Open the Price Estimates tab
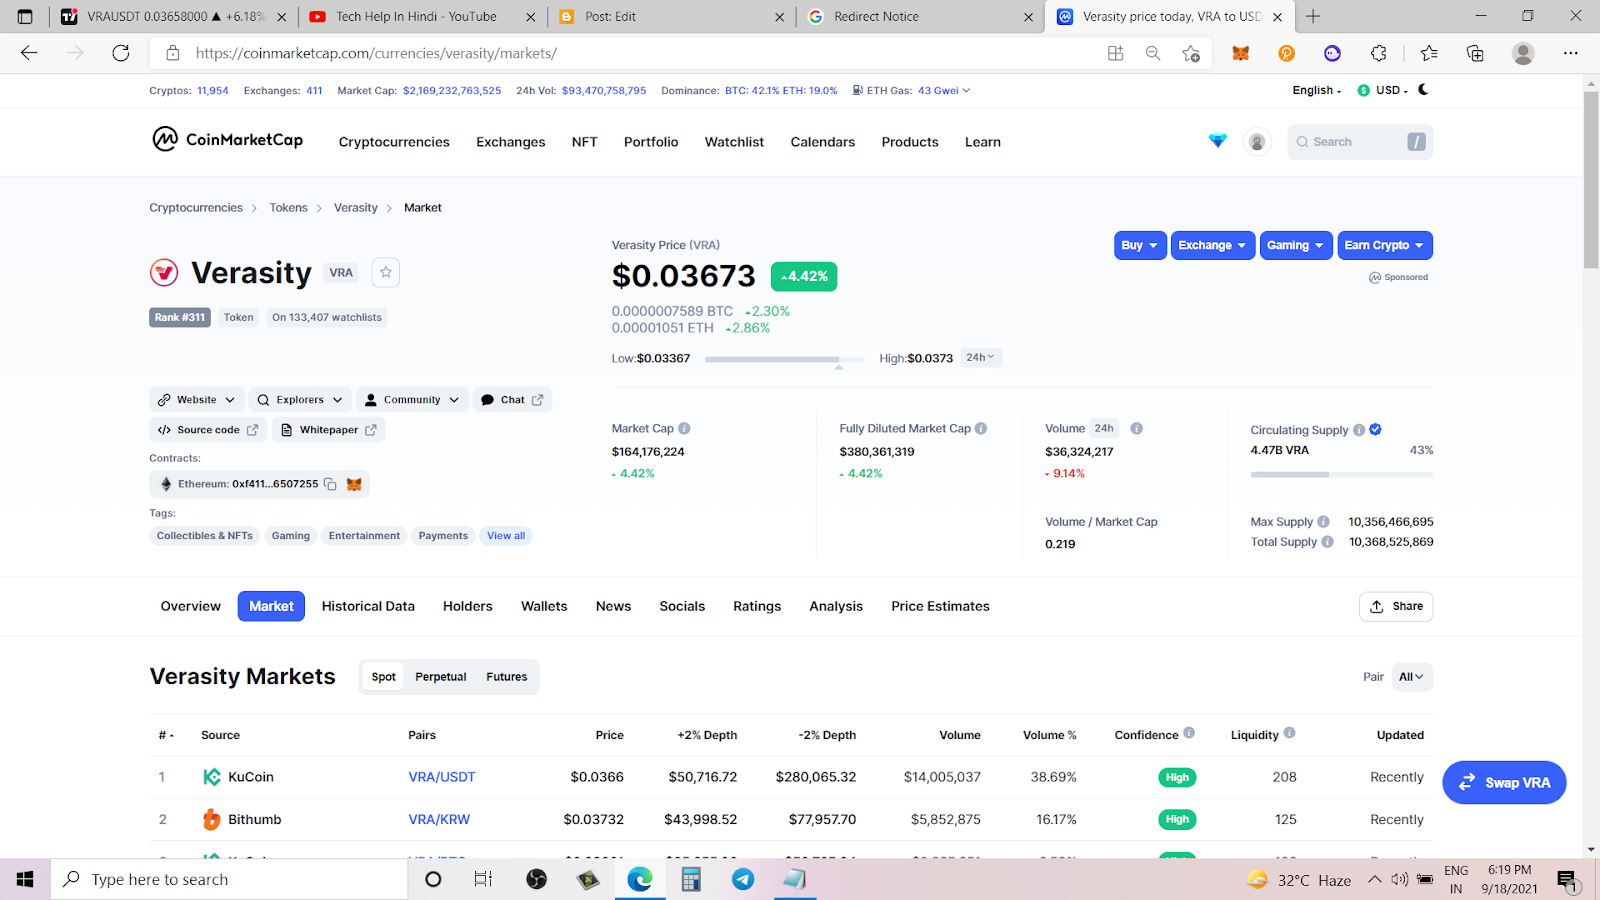Image resolution: width=1600 pixels, height=900 pixels. click(941, 606)
